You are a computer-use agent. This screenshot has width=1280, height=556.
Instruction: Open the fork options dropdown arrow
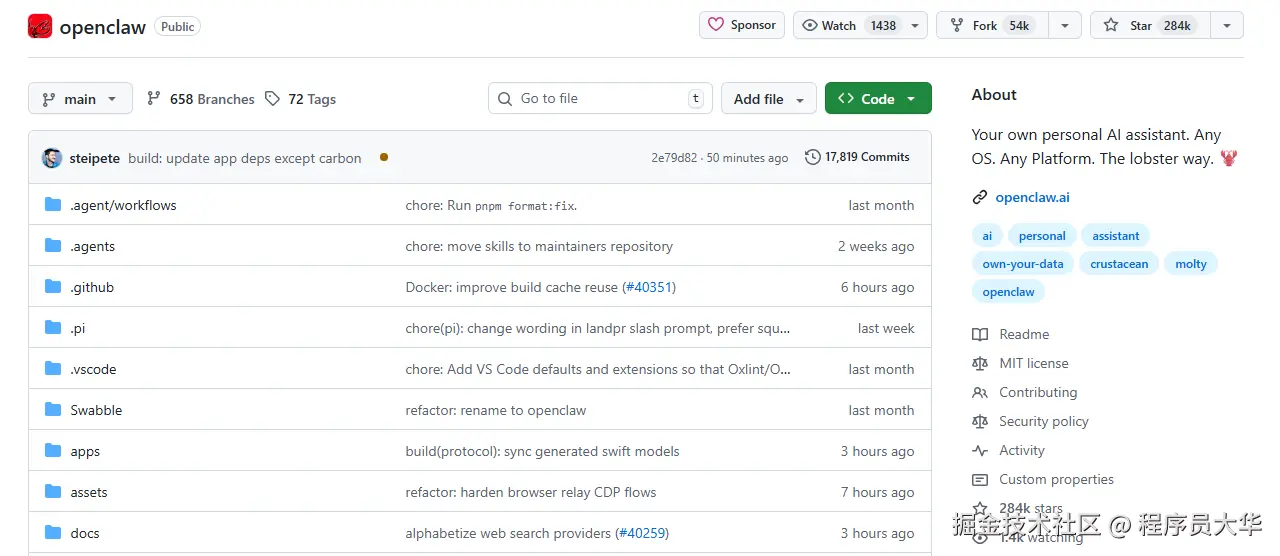pyautogui.click(x=1065, y=25)
